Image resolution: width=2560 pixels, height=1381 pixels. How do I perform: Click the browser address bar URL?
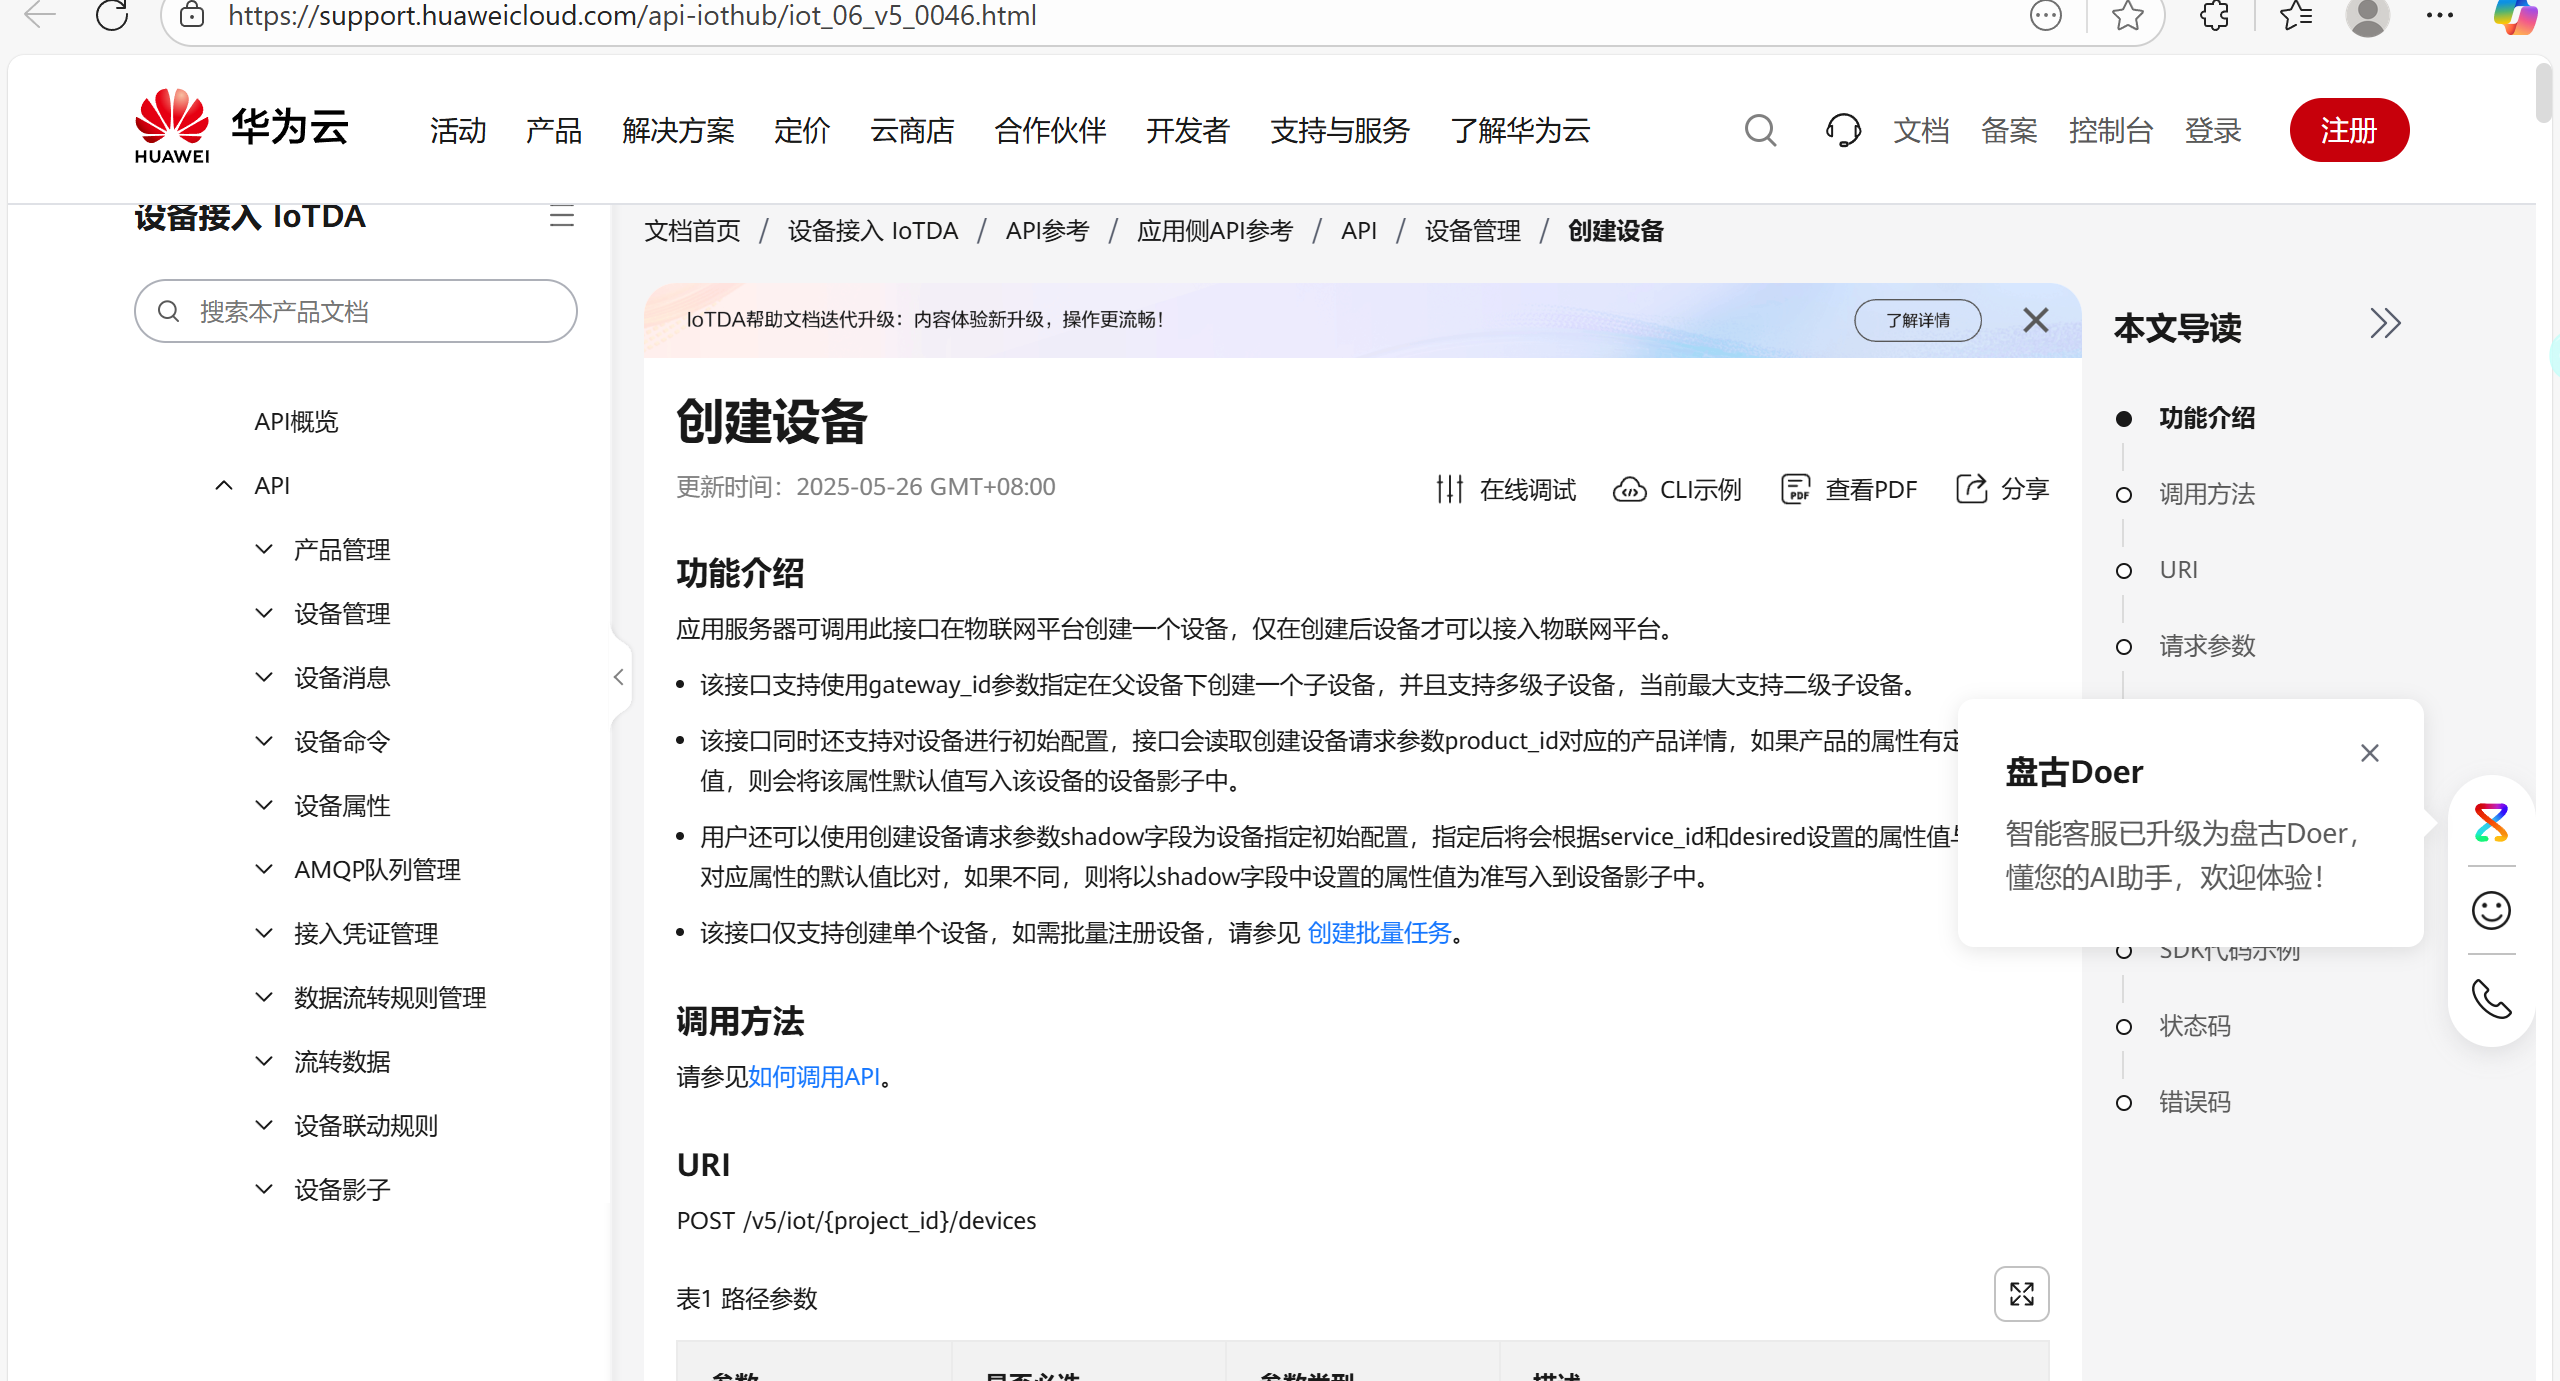(632, 15)
